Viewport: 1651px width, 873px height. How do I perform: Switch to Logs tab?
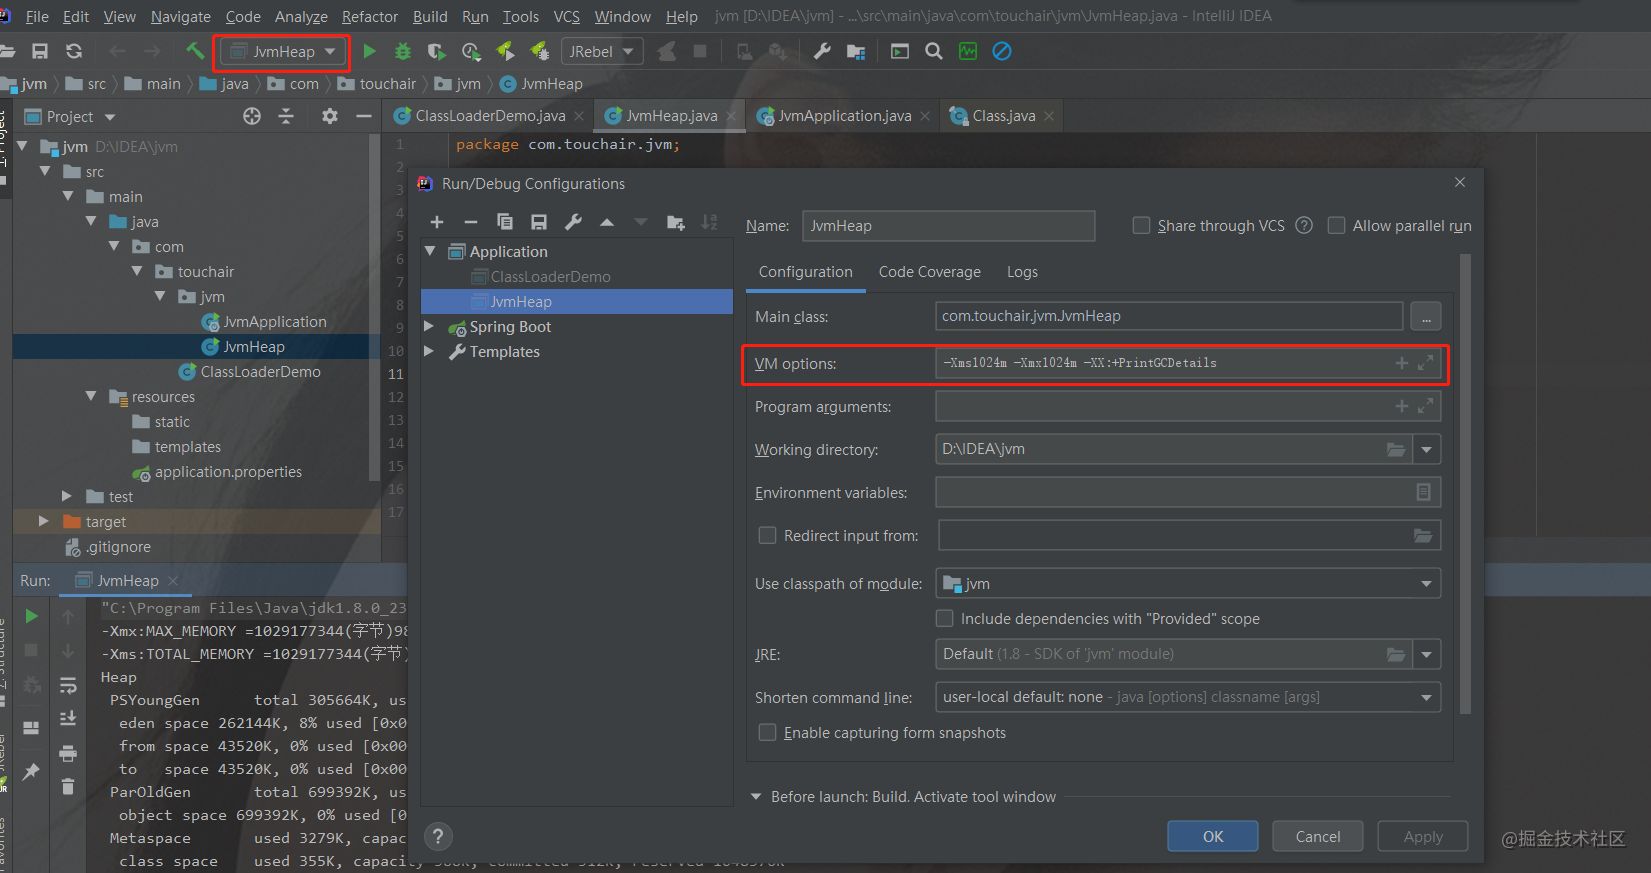click(1022, 271)
